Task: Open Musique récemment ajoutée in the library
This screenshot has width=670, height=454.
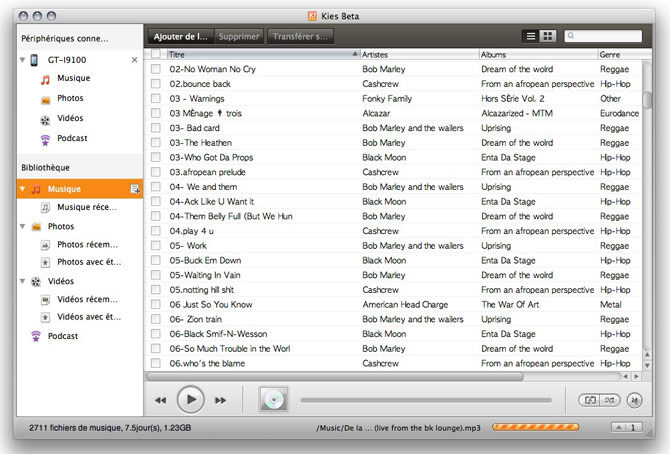Action: (87, 207)
